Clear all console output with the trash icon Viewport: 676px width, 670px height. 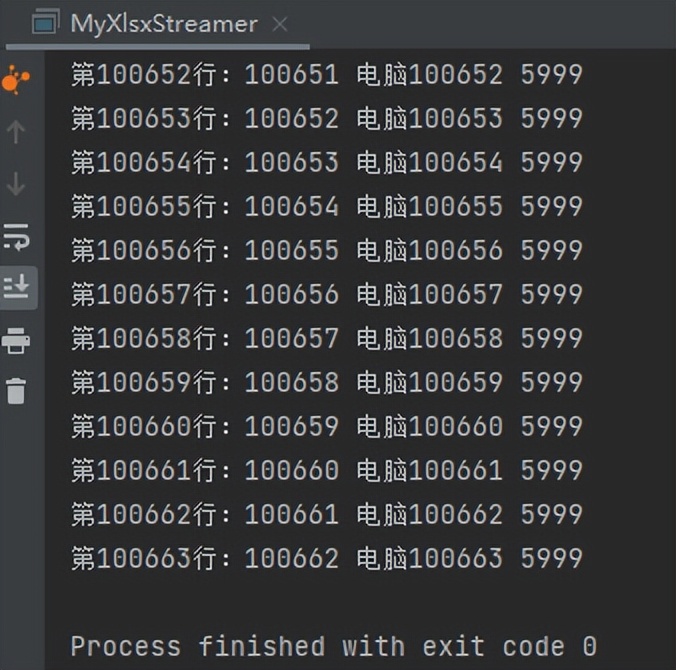pyautogui.click(x=16, y=391)
